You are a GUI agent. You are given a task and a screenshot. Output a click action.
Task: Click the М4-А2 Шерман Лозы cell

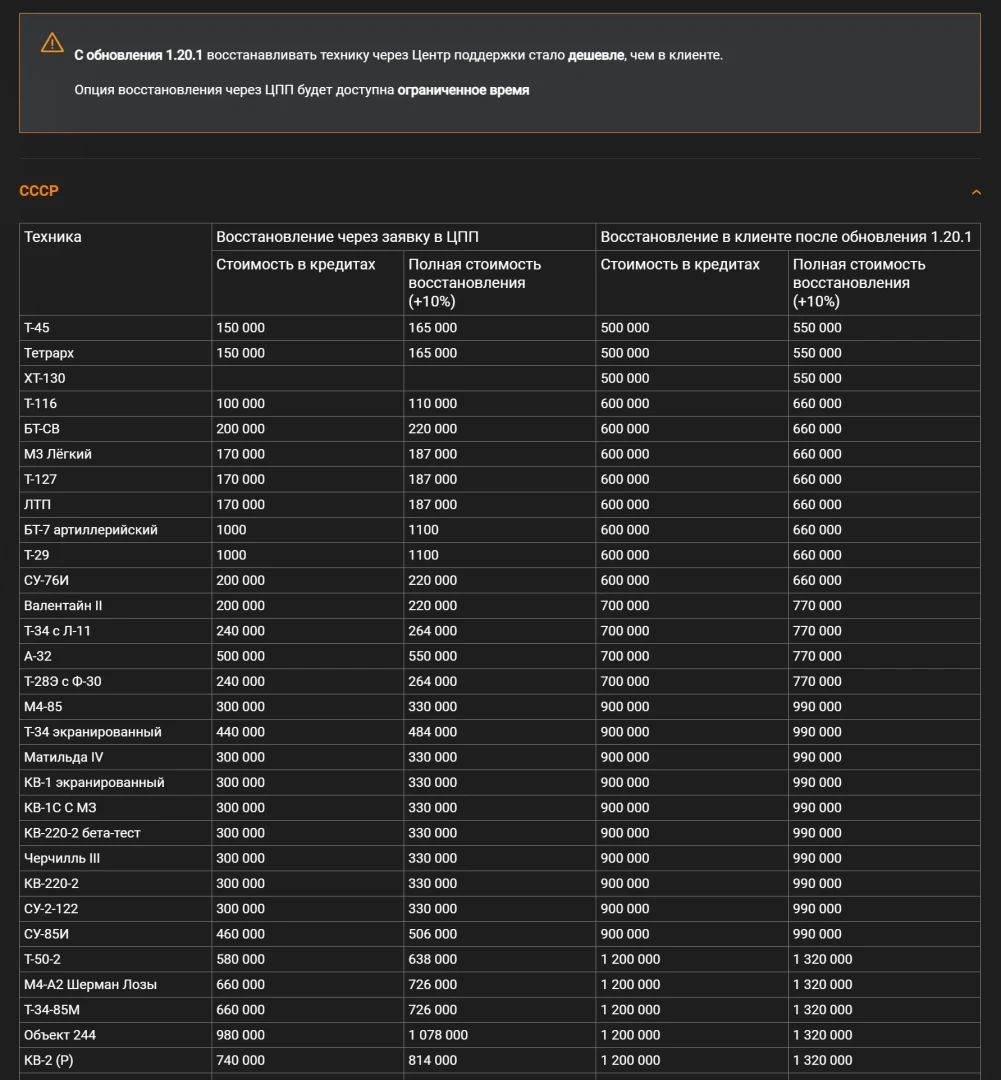pyautogui.click(x=90, y=985)
